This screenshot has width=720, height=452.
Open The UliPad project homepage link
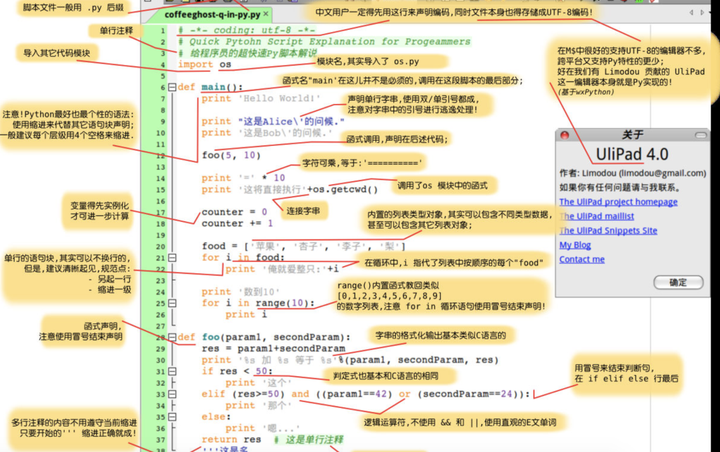[x=618, y=202]
